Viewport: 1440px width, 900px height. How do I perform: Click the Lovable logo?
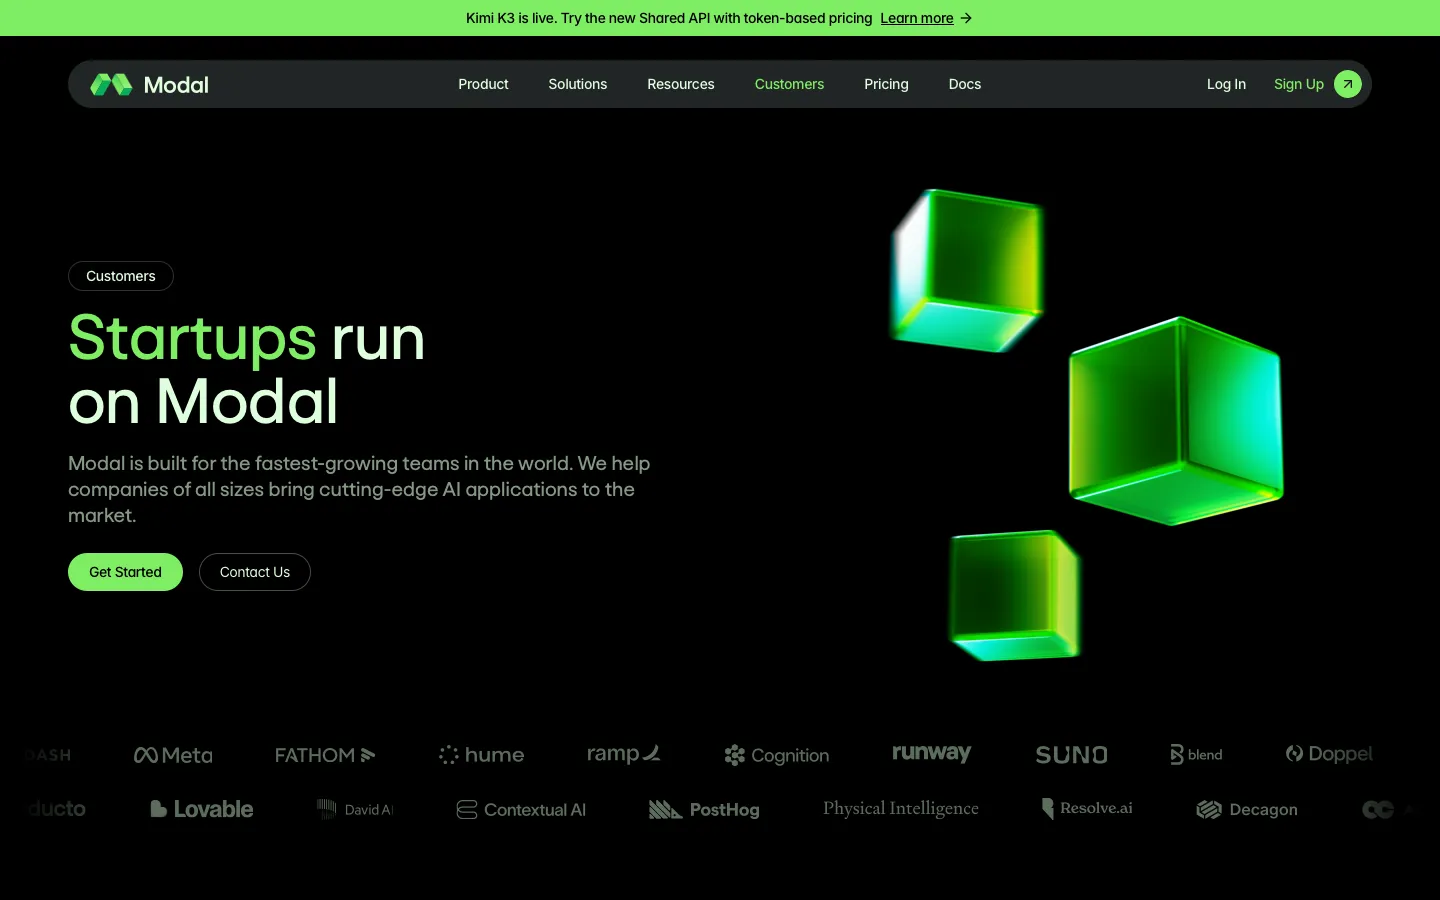coord(201,809)
